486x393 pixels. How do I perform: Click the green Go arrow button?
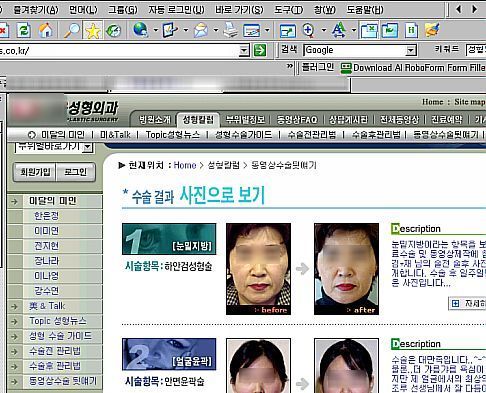pyautogui.click(x=260, y=50)
